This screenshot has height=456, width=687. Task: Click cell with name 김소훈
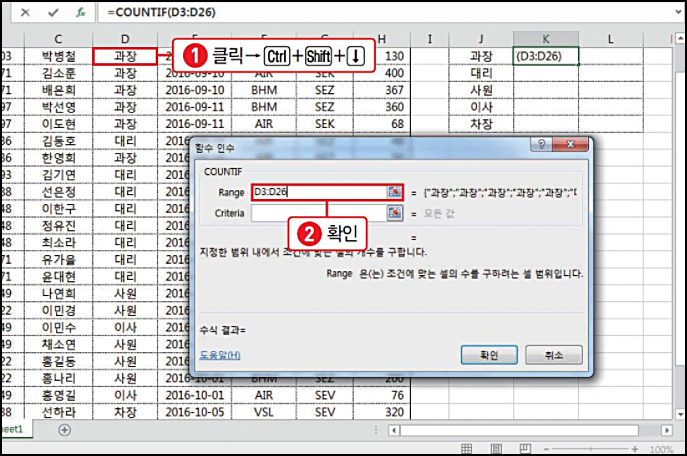coord(59,73)
